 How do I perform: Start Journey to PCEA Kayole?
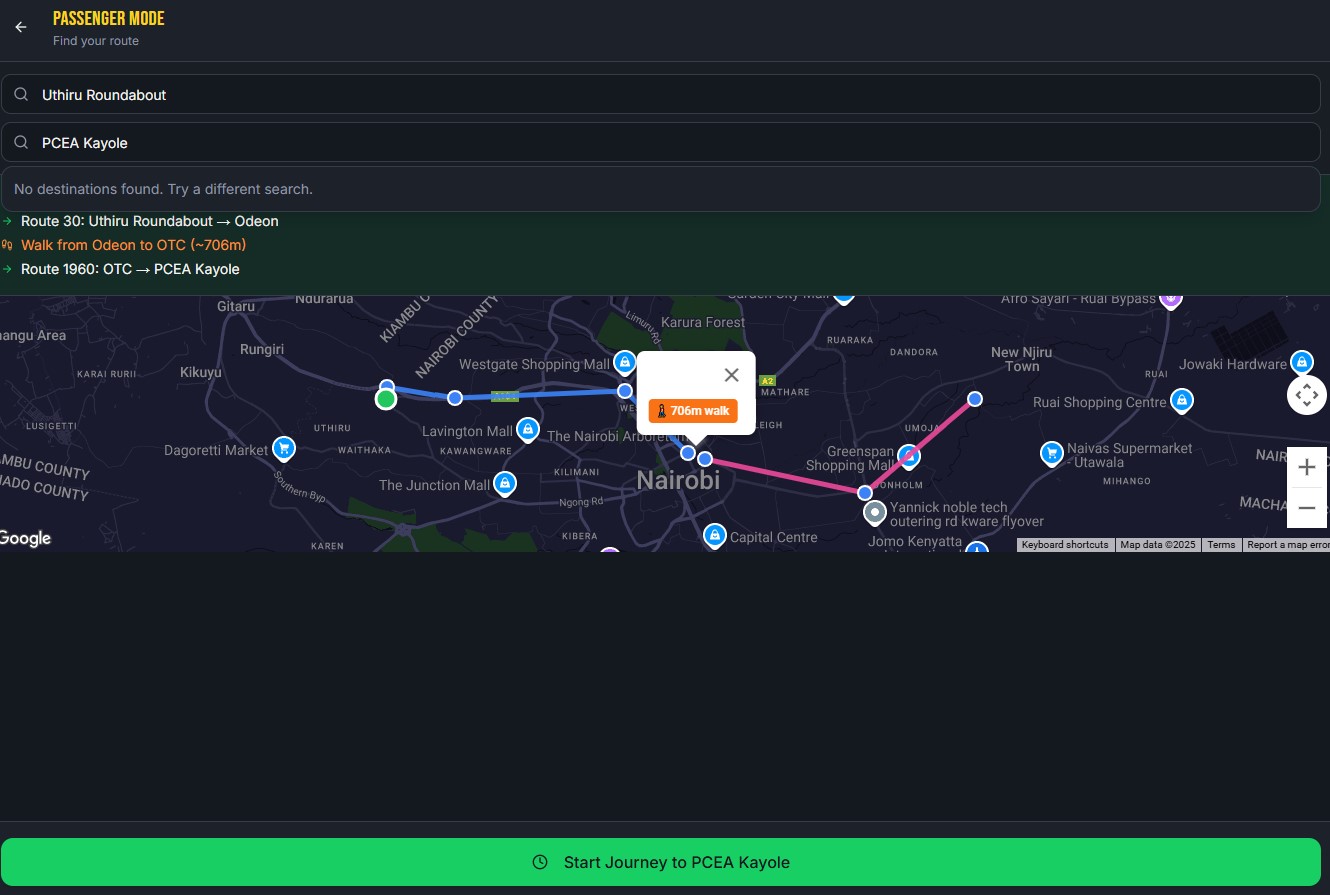(x=660, y=862)
